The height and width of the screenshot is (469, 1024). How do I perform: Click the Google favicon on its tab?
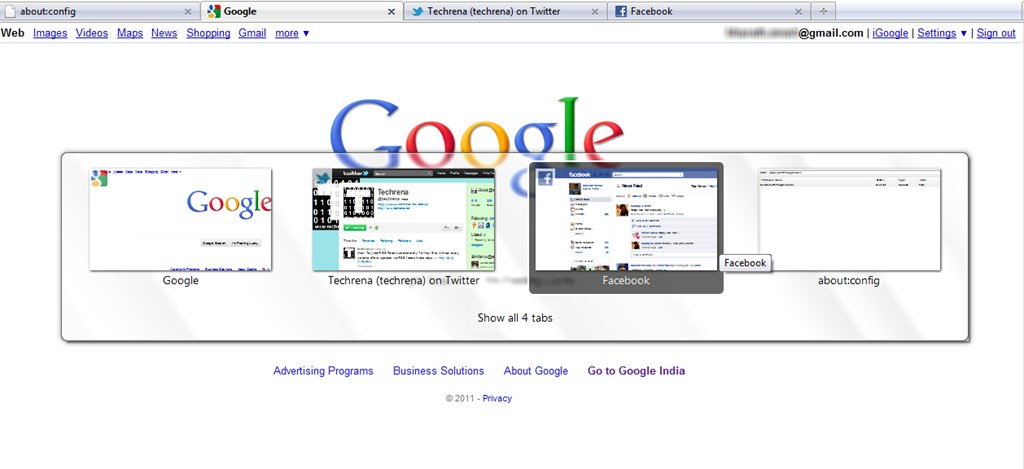(x=214, y=11)
